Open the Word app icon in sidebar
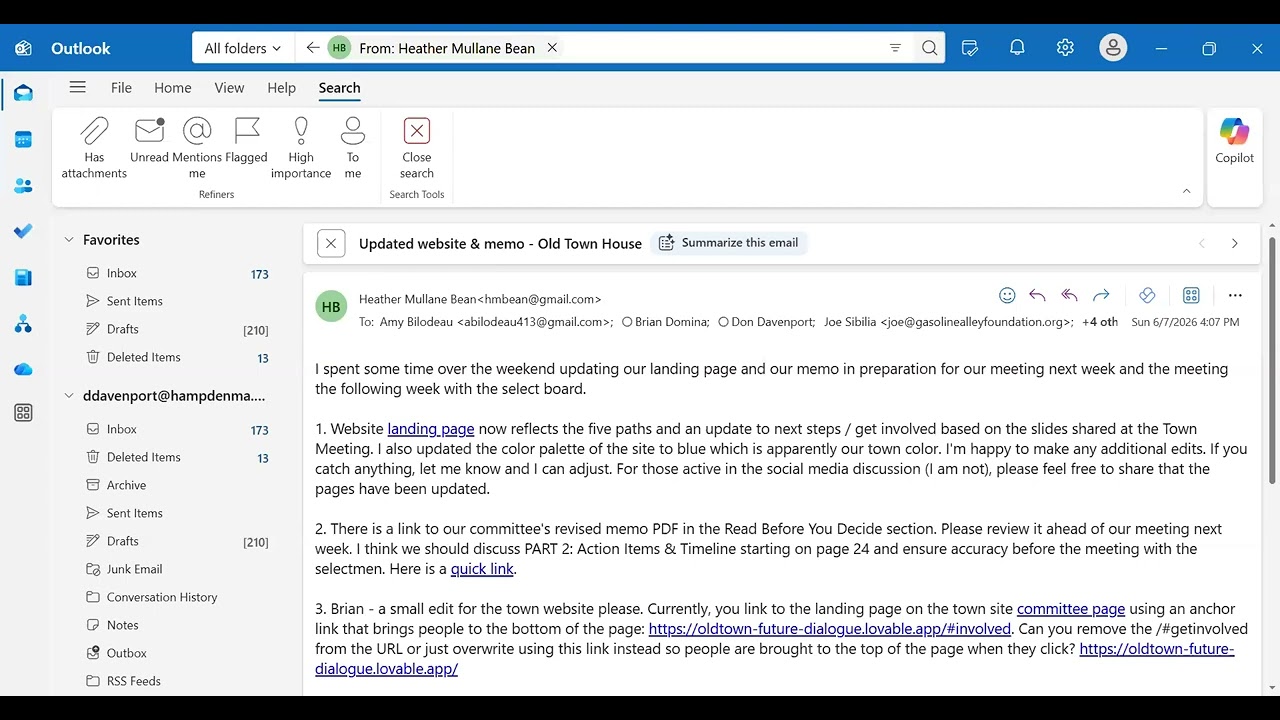The image size is (1280, 720). (23, 277)
